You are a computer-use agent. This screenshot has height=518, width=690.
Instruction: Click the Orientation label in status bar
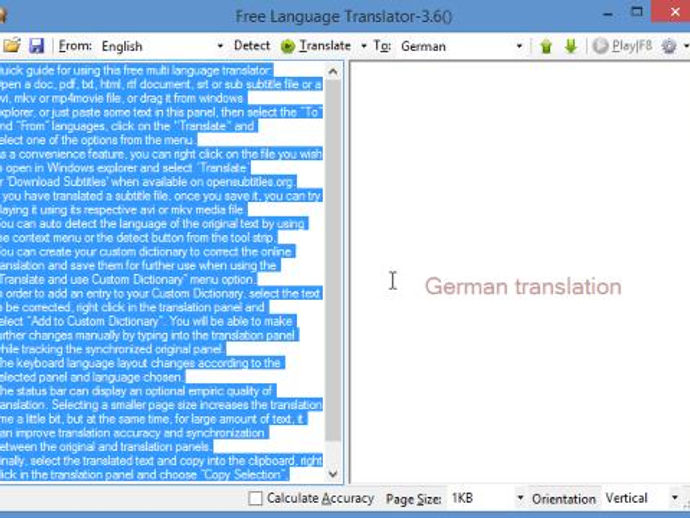click(564, 499)
